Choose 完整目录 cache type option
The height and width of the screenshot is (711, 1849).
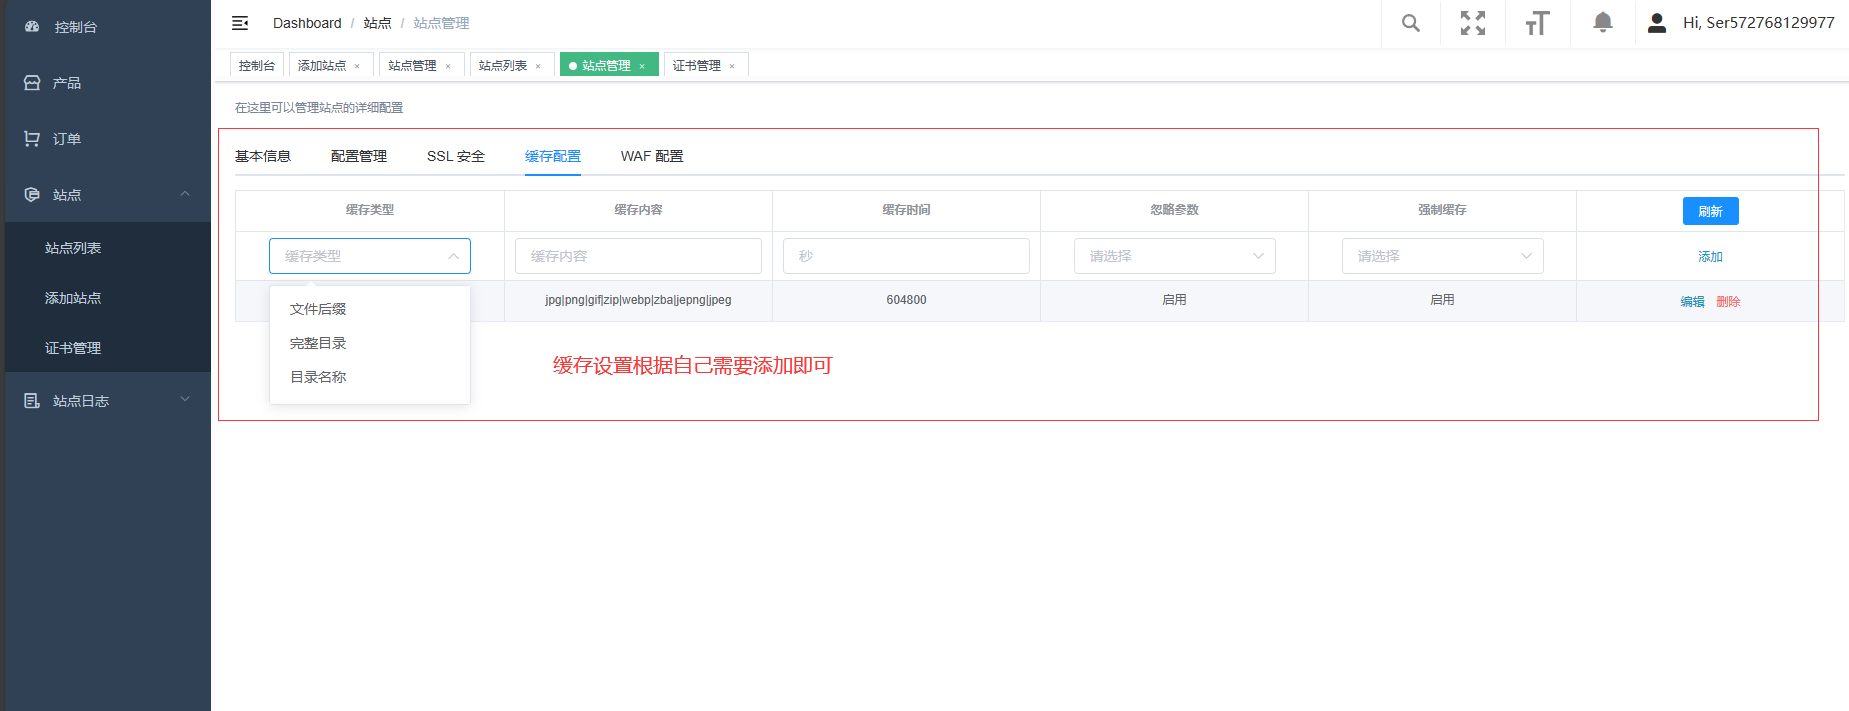[x=318, y=343]
